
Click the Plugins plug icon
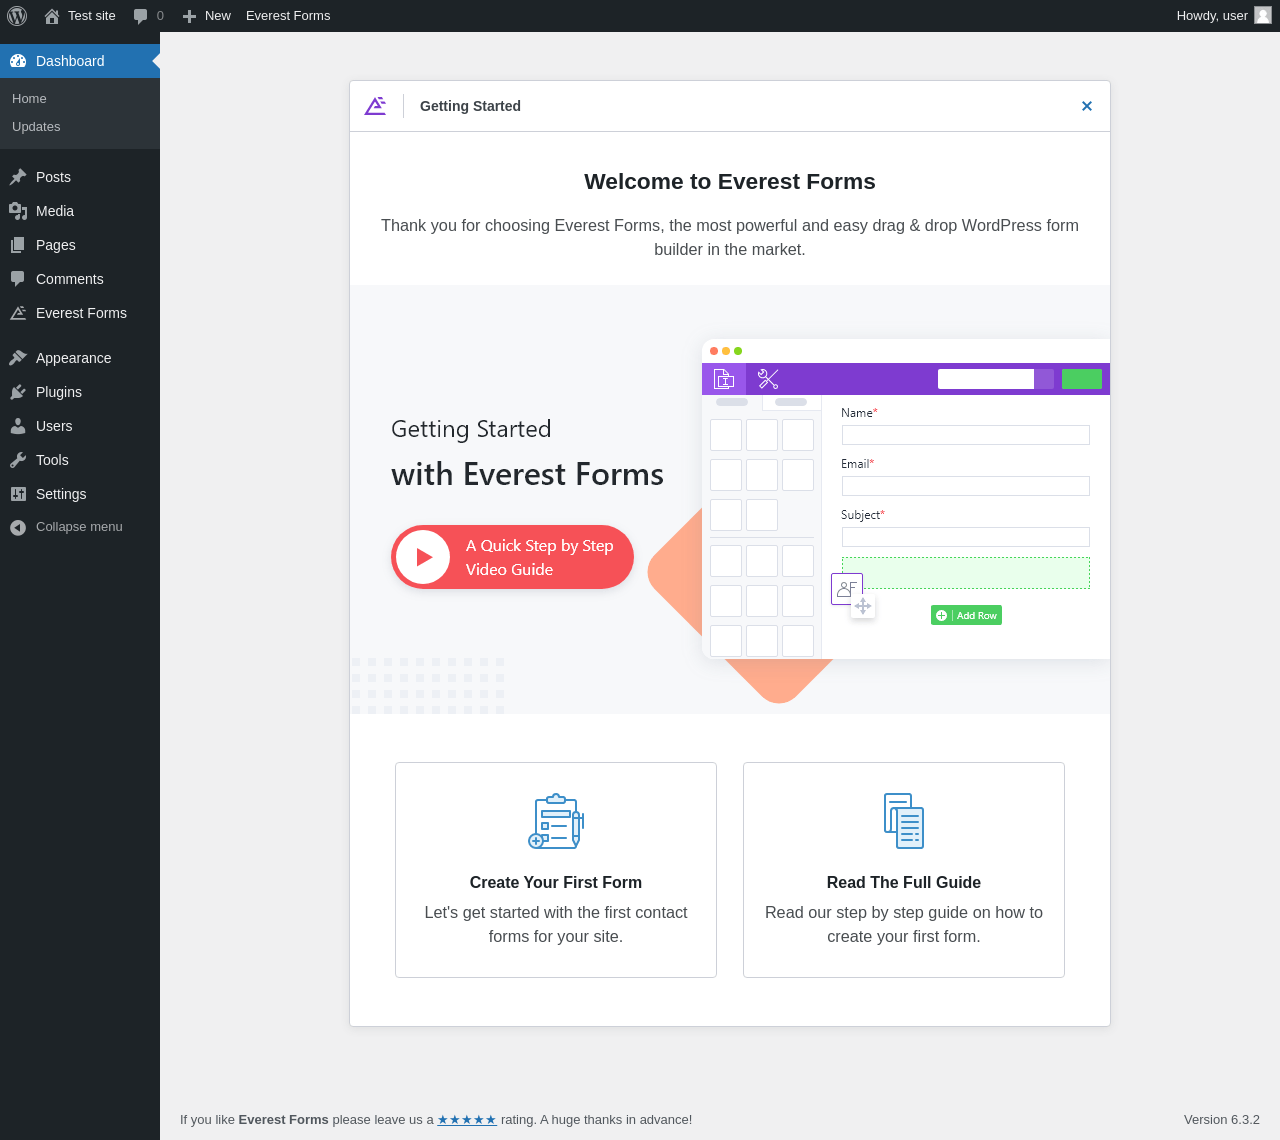(18, 392)
